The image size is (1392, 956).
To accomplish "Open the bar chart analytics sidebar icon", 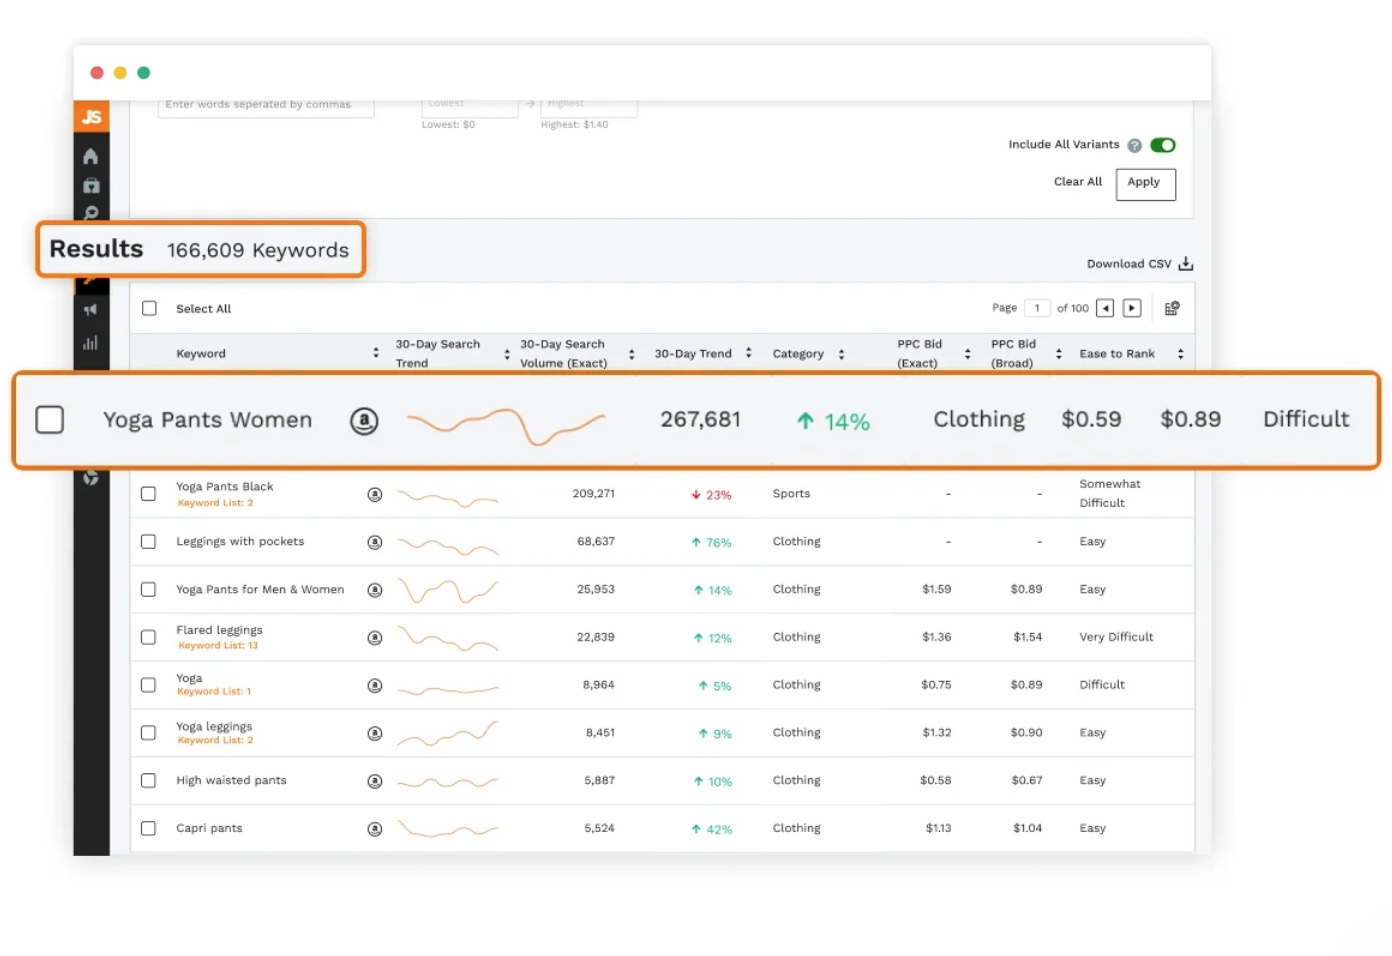I will pyautogui.click(x=91, y=343).
